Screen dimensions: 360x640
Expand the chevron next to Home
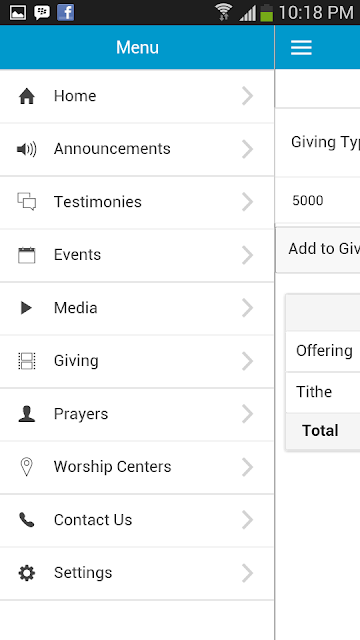click(x=247, y=96)
